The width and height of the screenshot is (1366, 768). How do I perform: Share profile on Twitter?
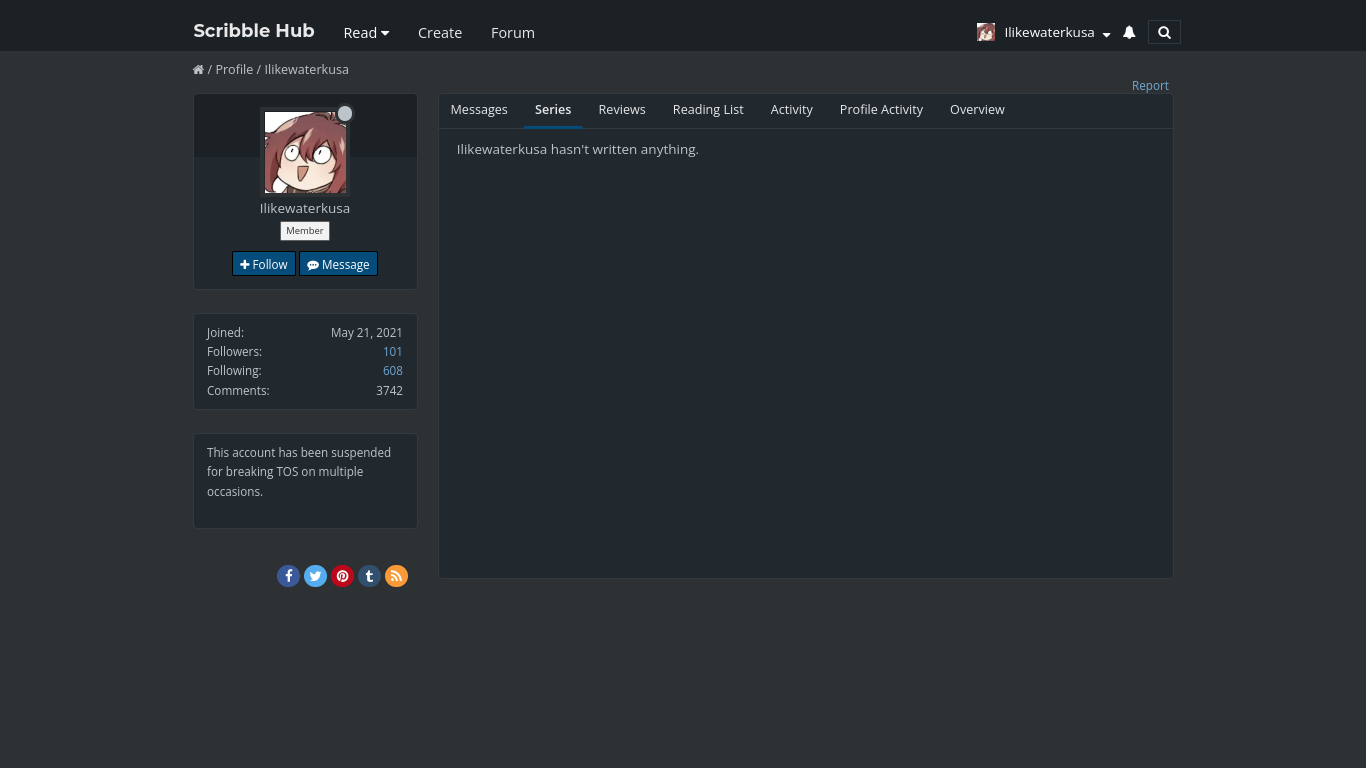point(315,576)
